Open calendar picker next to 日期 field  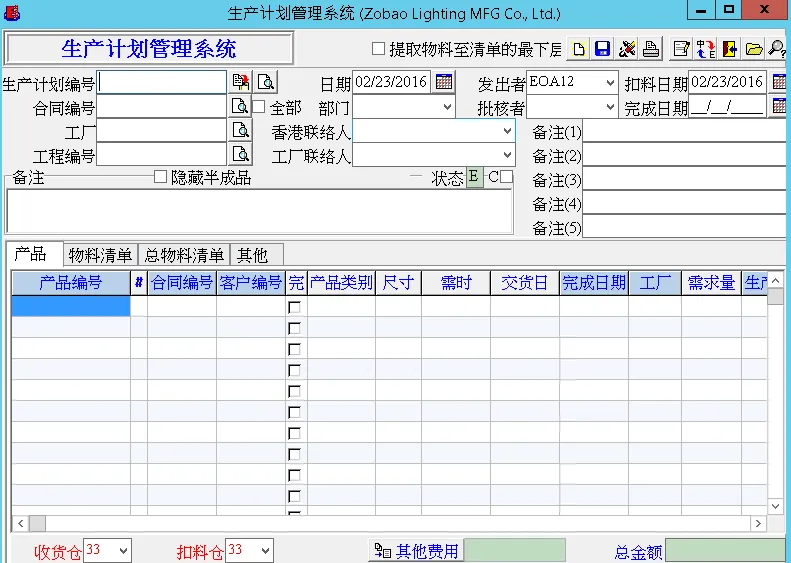(x=444, y=82)
